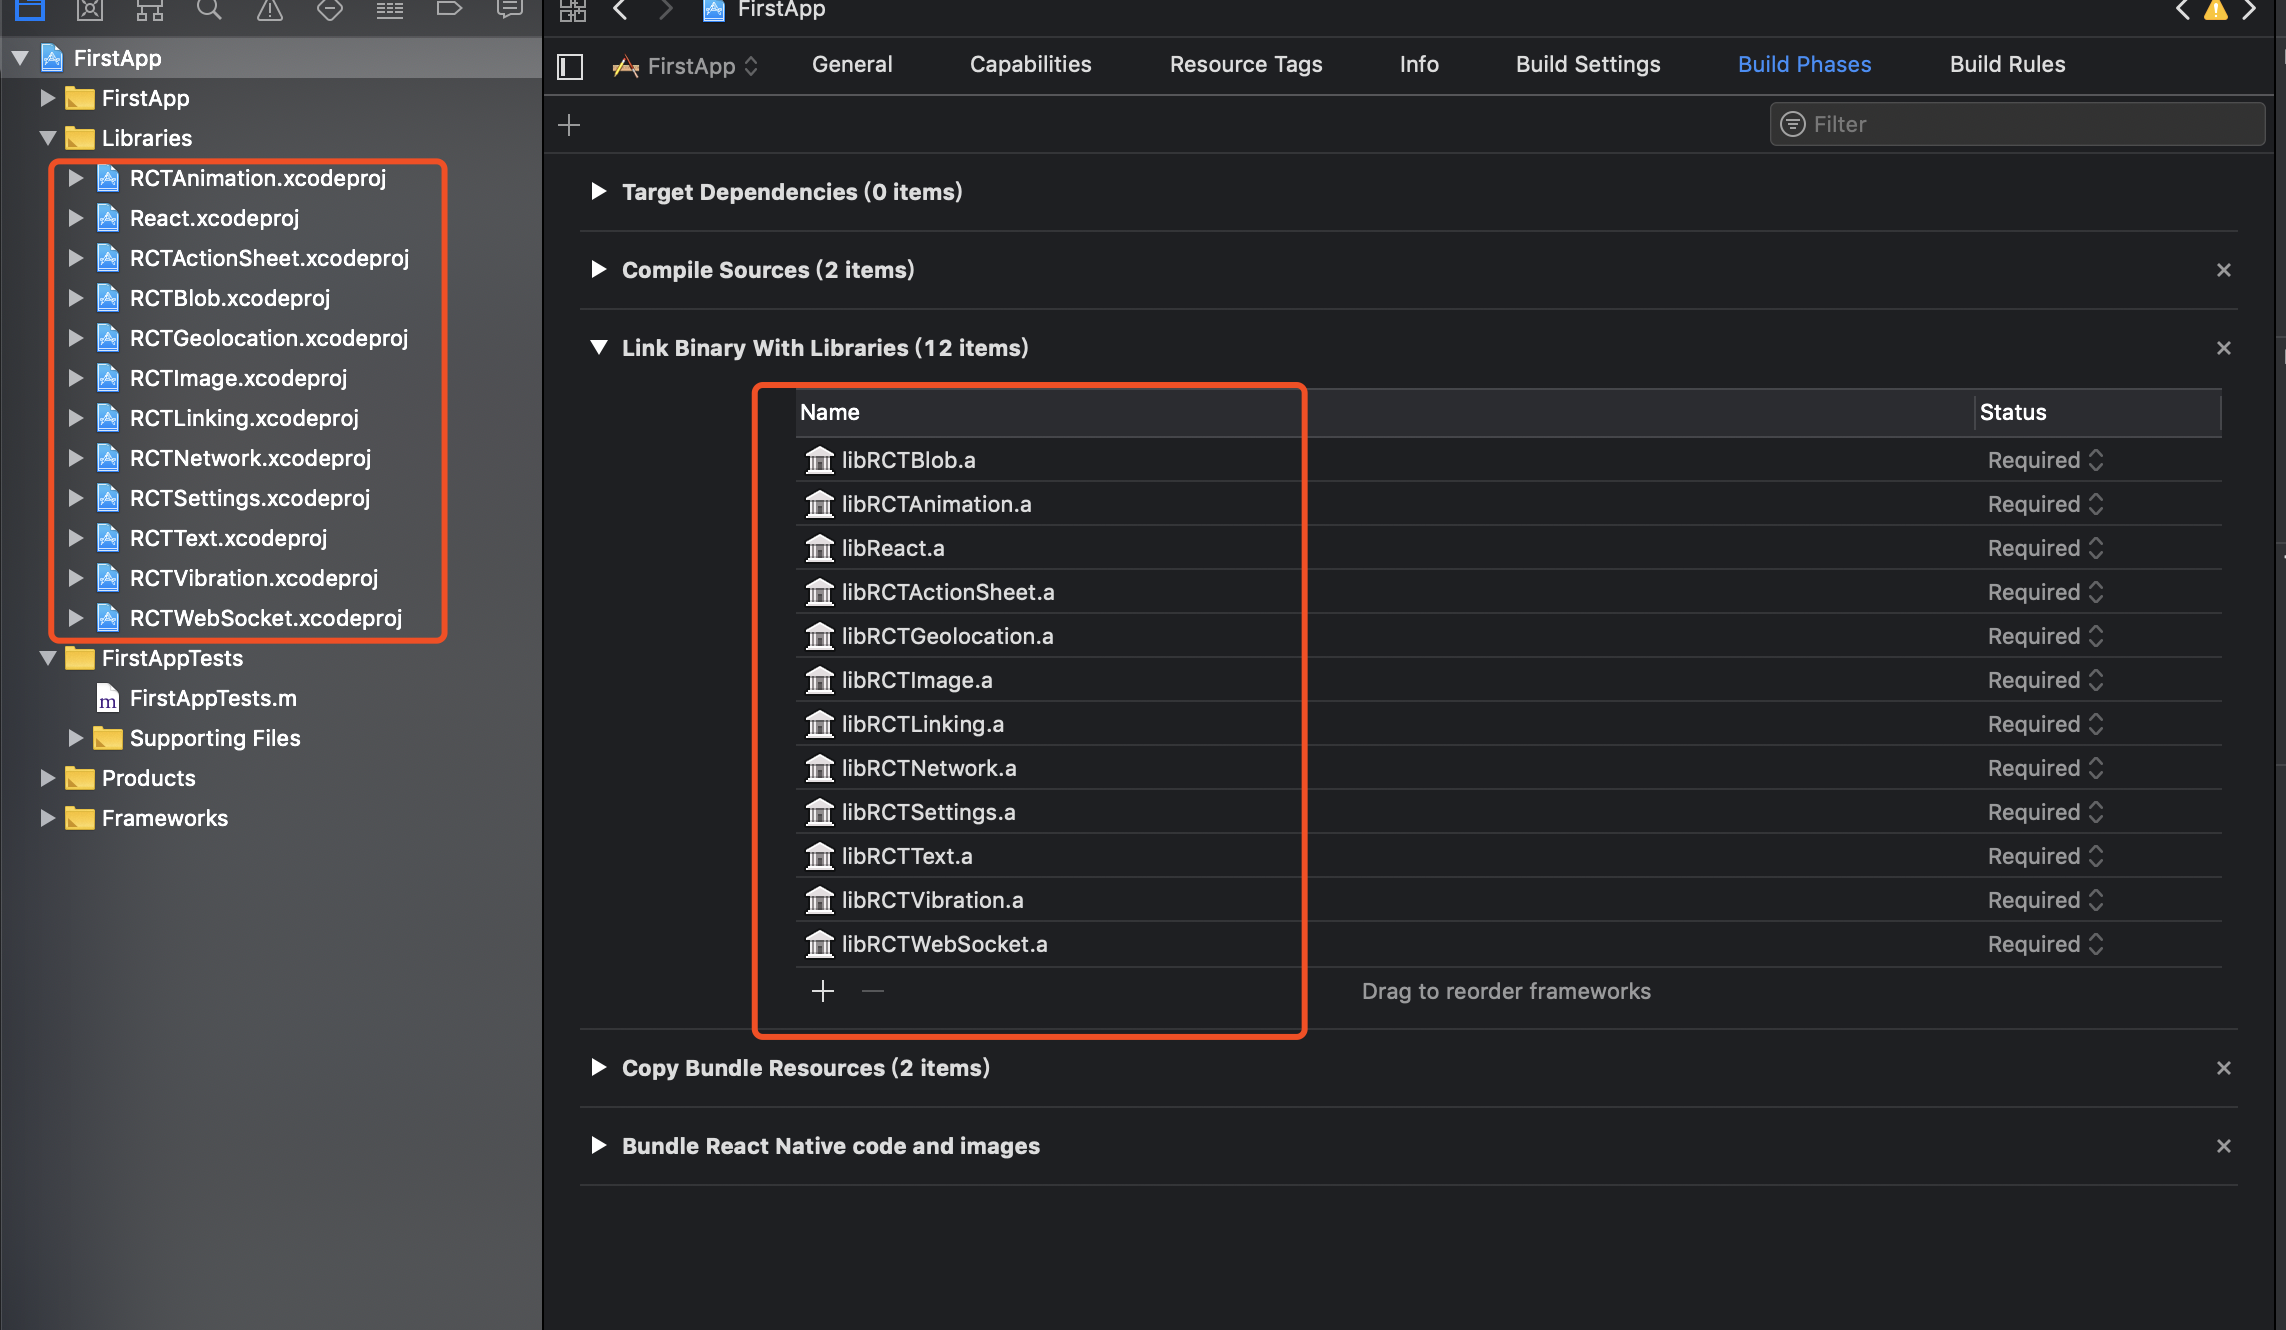Screen dimensions: 2286x1330
Task: Delete the Copy Bundle Resources phase
Action: (2224, 1068)
